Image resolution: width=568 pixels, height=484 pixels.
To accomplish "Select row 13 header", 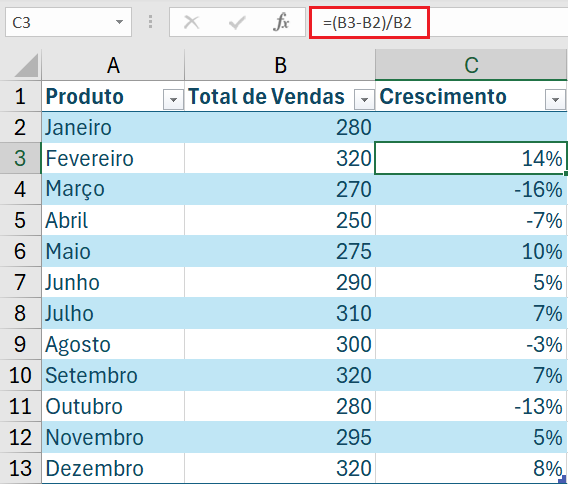I will pyautogui.click(x=20, y=468).
